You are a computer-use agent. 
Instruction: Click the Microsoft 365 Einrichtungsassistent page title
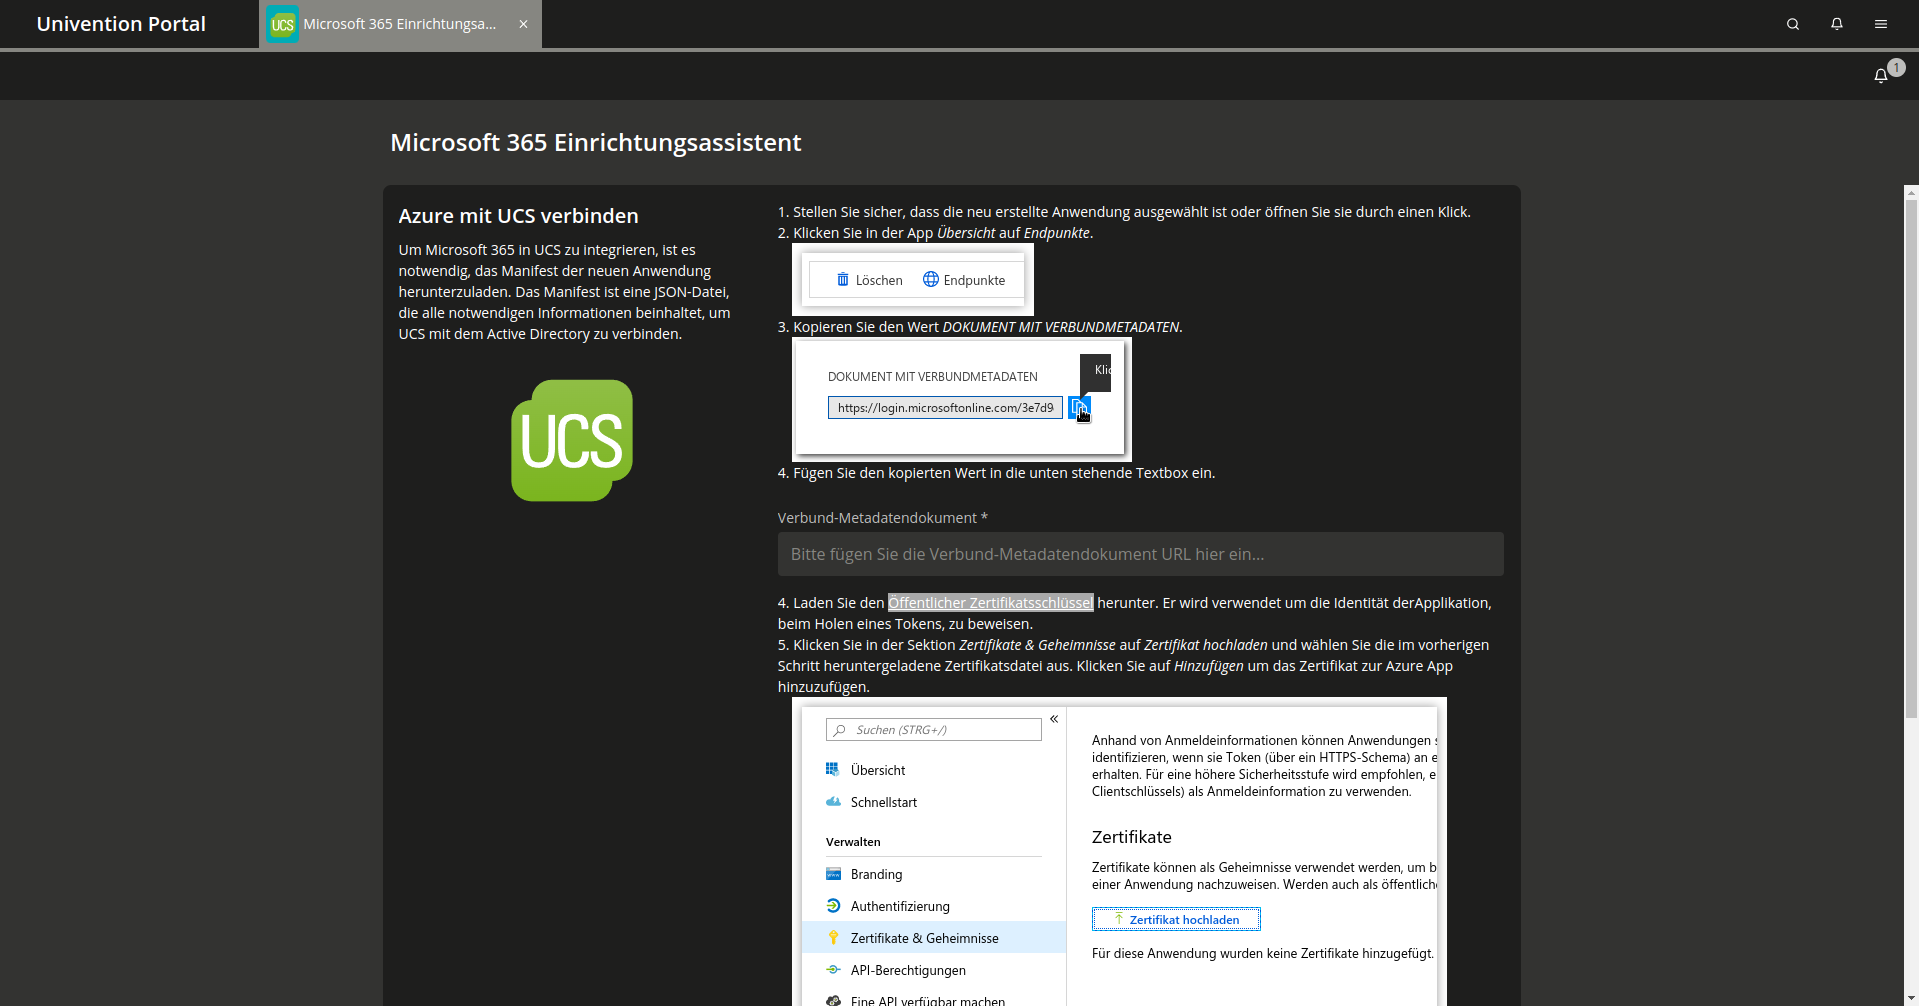[596, 143]
